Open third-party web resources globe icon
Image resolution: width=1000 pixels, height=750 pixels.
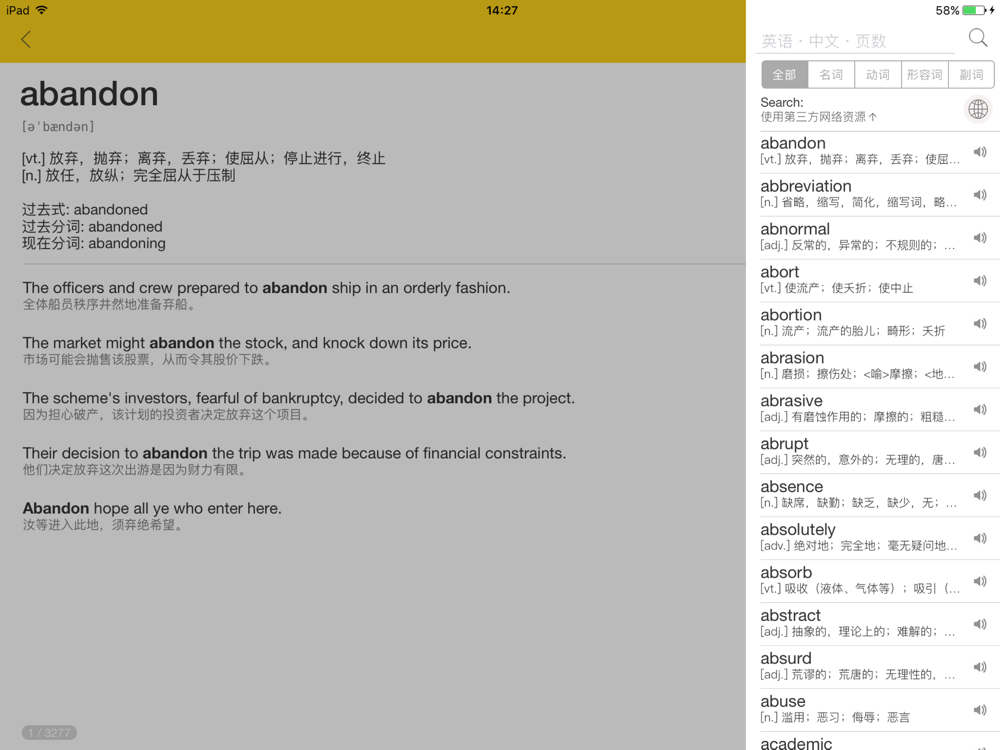pyautogui.click(x=978, y=109)
